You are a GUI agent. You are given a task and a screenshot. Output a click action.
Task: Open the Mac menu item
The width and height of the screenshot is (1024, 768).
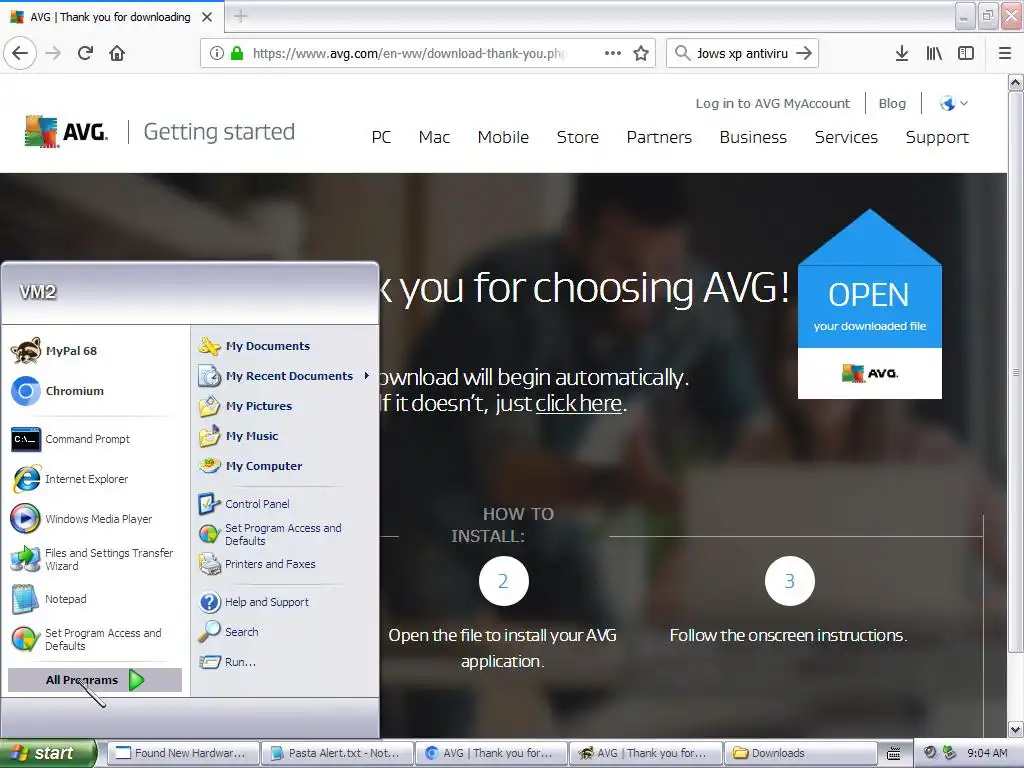(434, 137)
